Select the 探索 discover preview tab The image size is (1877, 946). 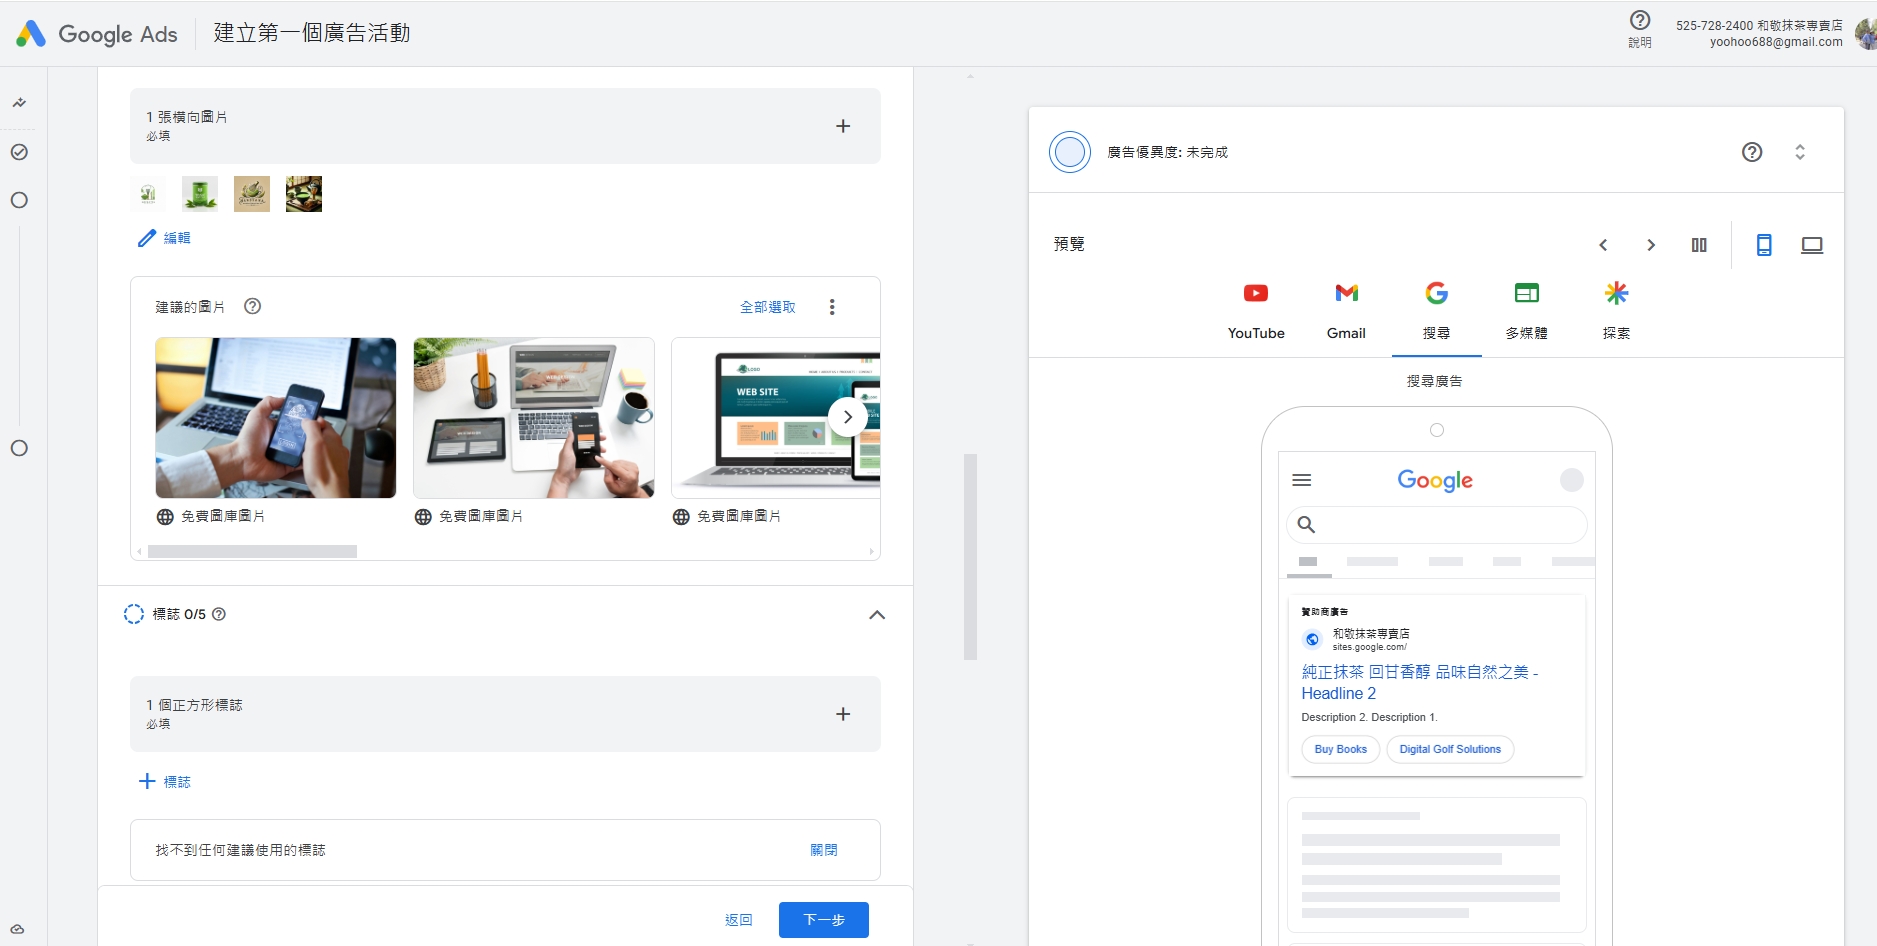(x=1617, y=312)
